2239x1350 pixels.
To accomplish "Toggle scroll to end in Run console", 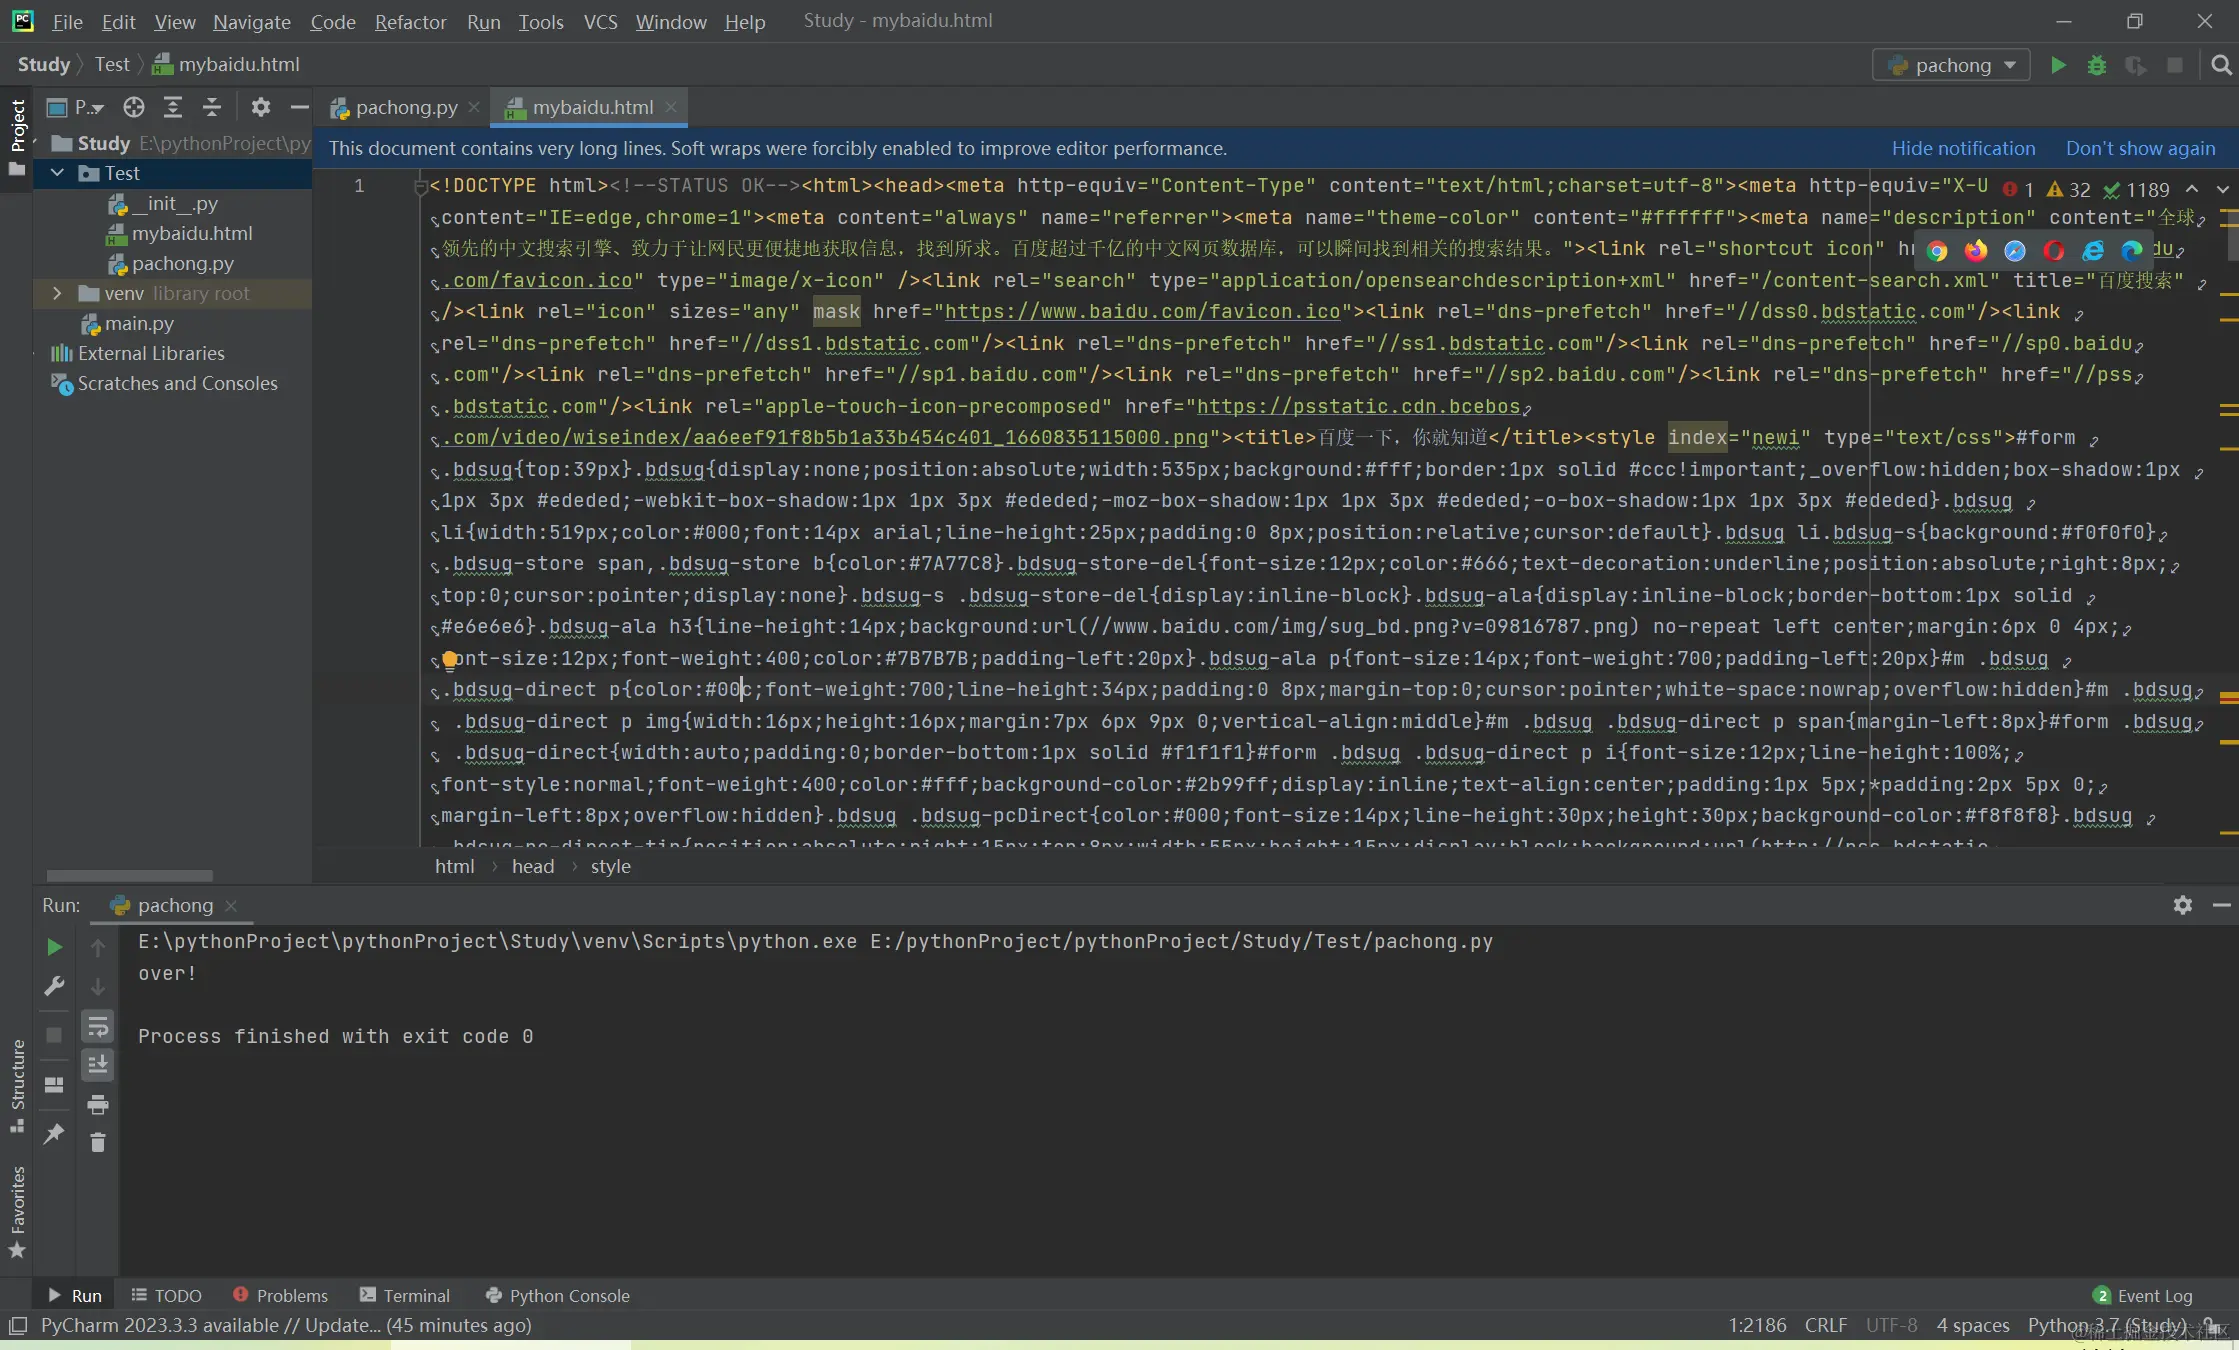I will pos(98,1064).
